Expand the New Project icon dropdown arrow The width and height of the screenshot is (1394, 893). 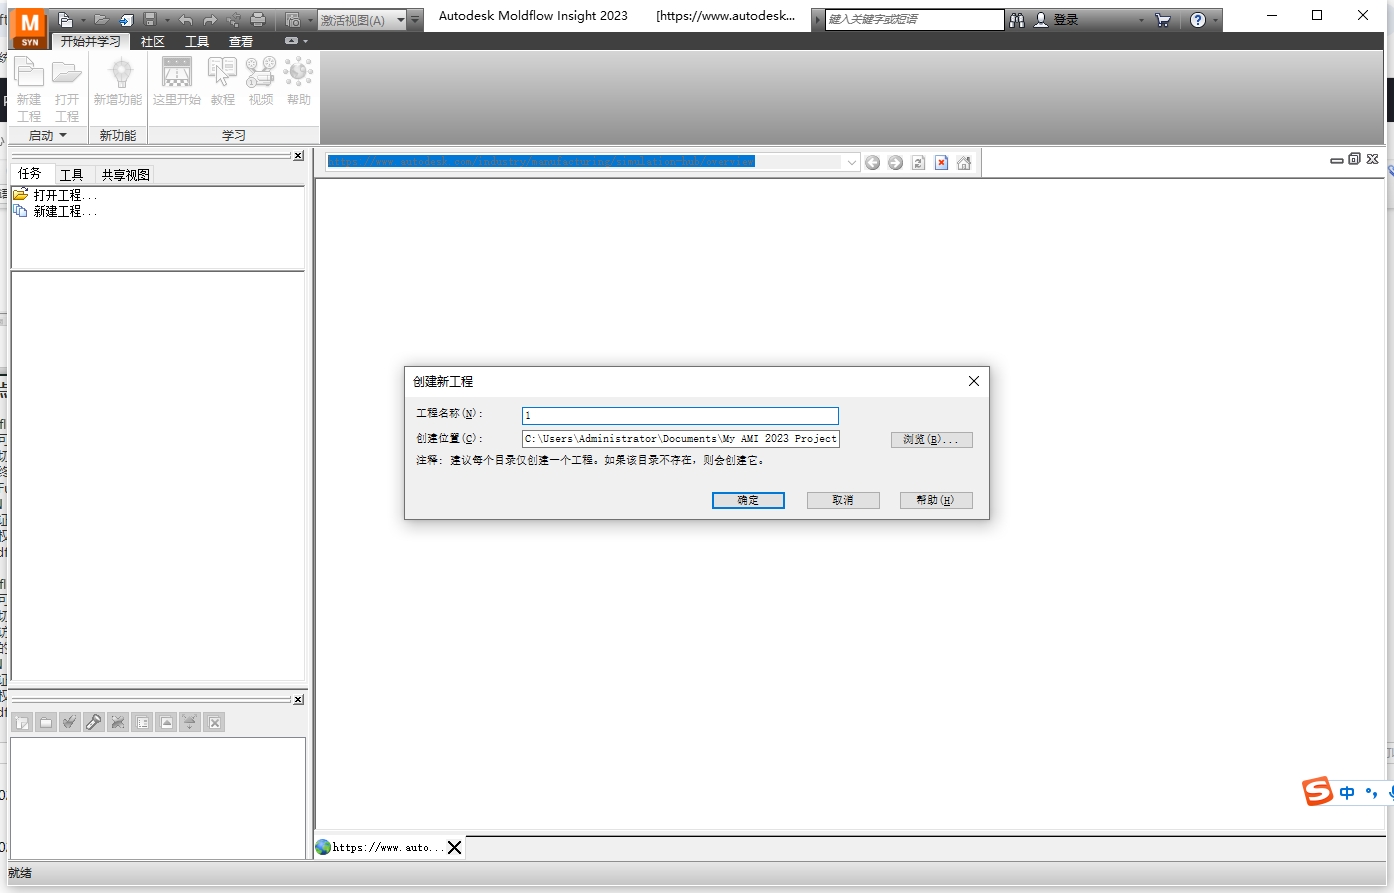[83, 20]
